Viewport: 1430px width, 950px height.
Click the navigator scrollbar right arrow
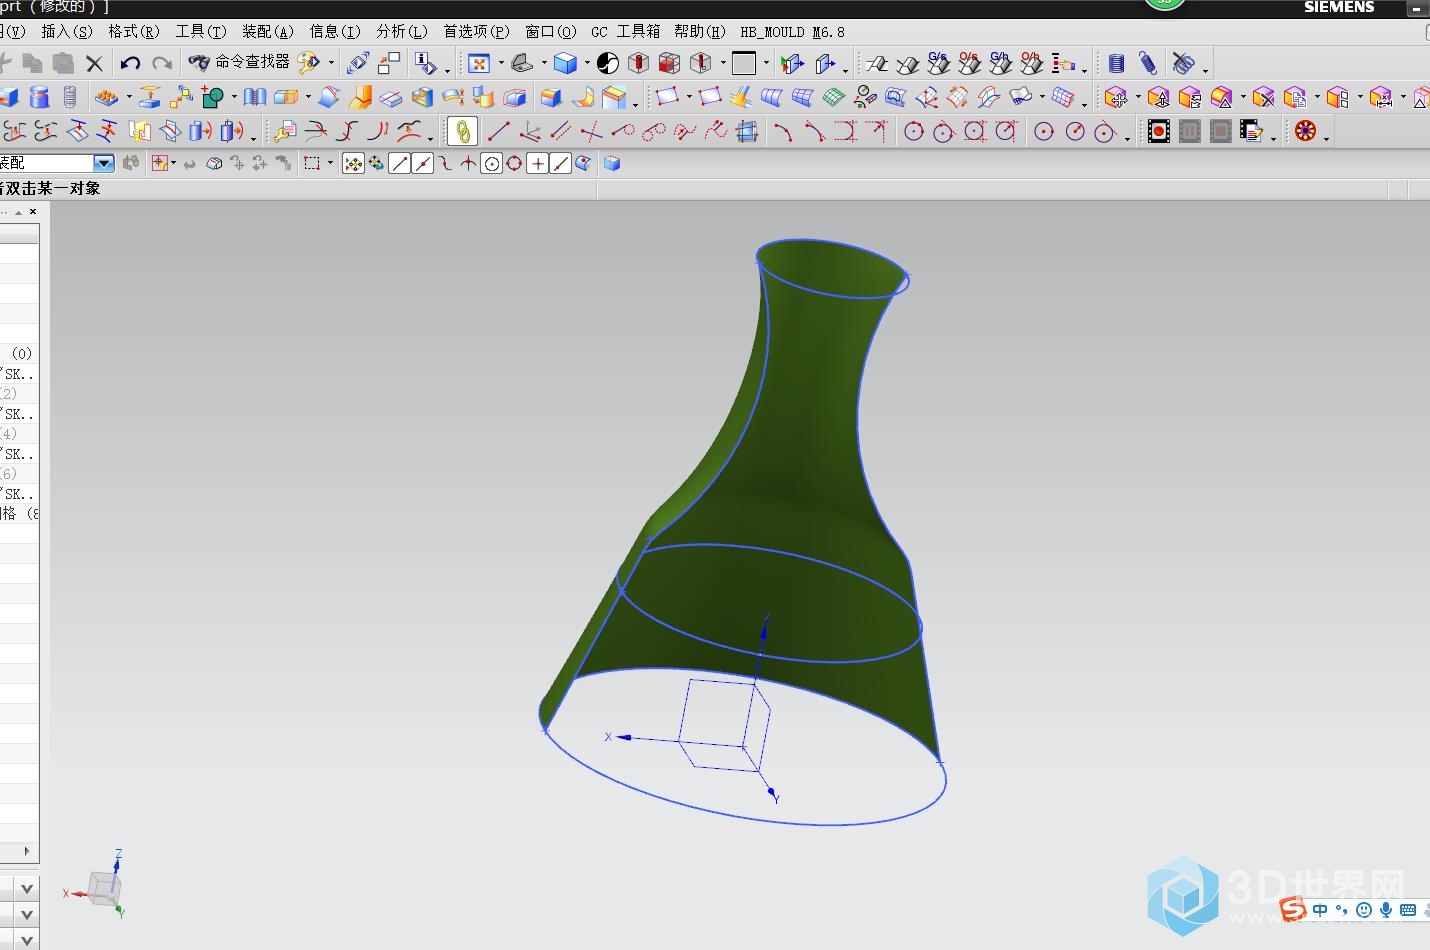click(27, 851)
